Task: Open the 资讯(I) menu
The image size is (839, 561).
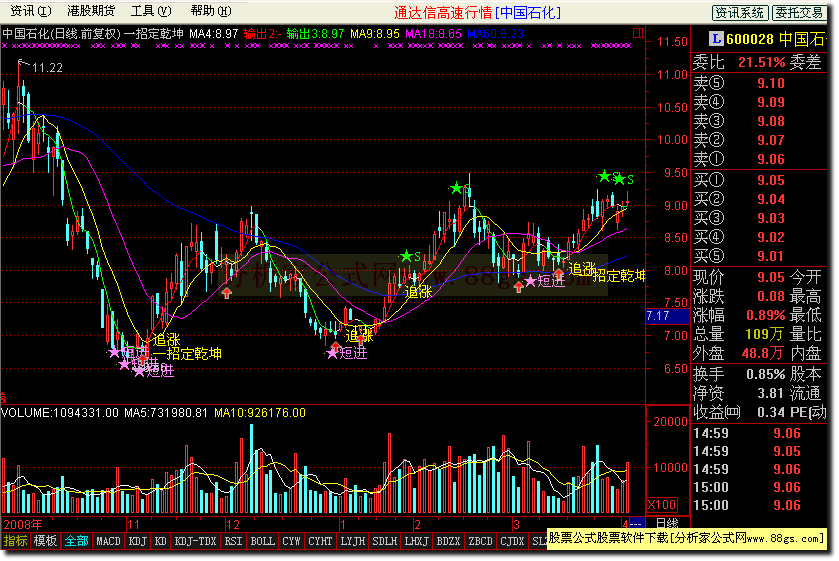Action: [30, 11]
